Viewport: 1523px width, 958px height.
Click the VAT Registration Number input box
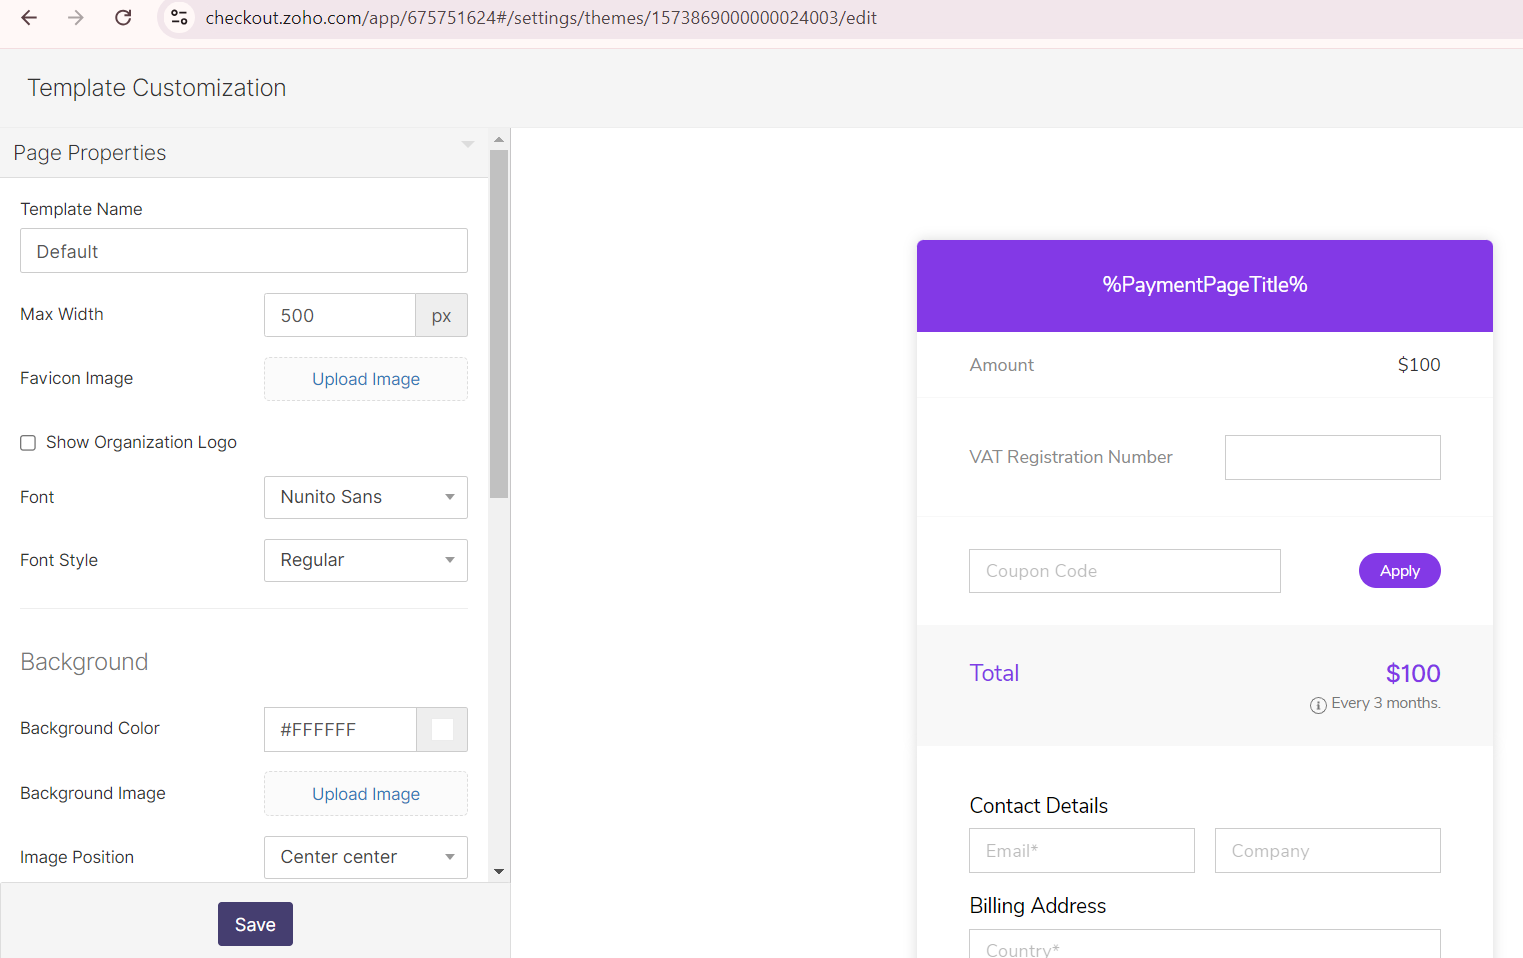1332,457
